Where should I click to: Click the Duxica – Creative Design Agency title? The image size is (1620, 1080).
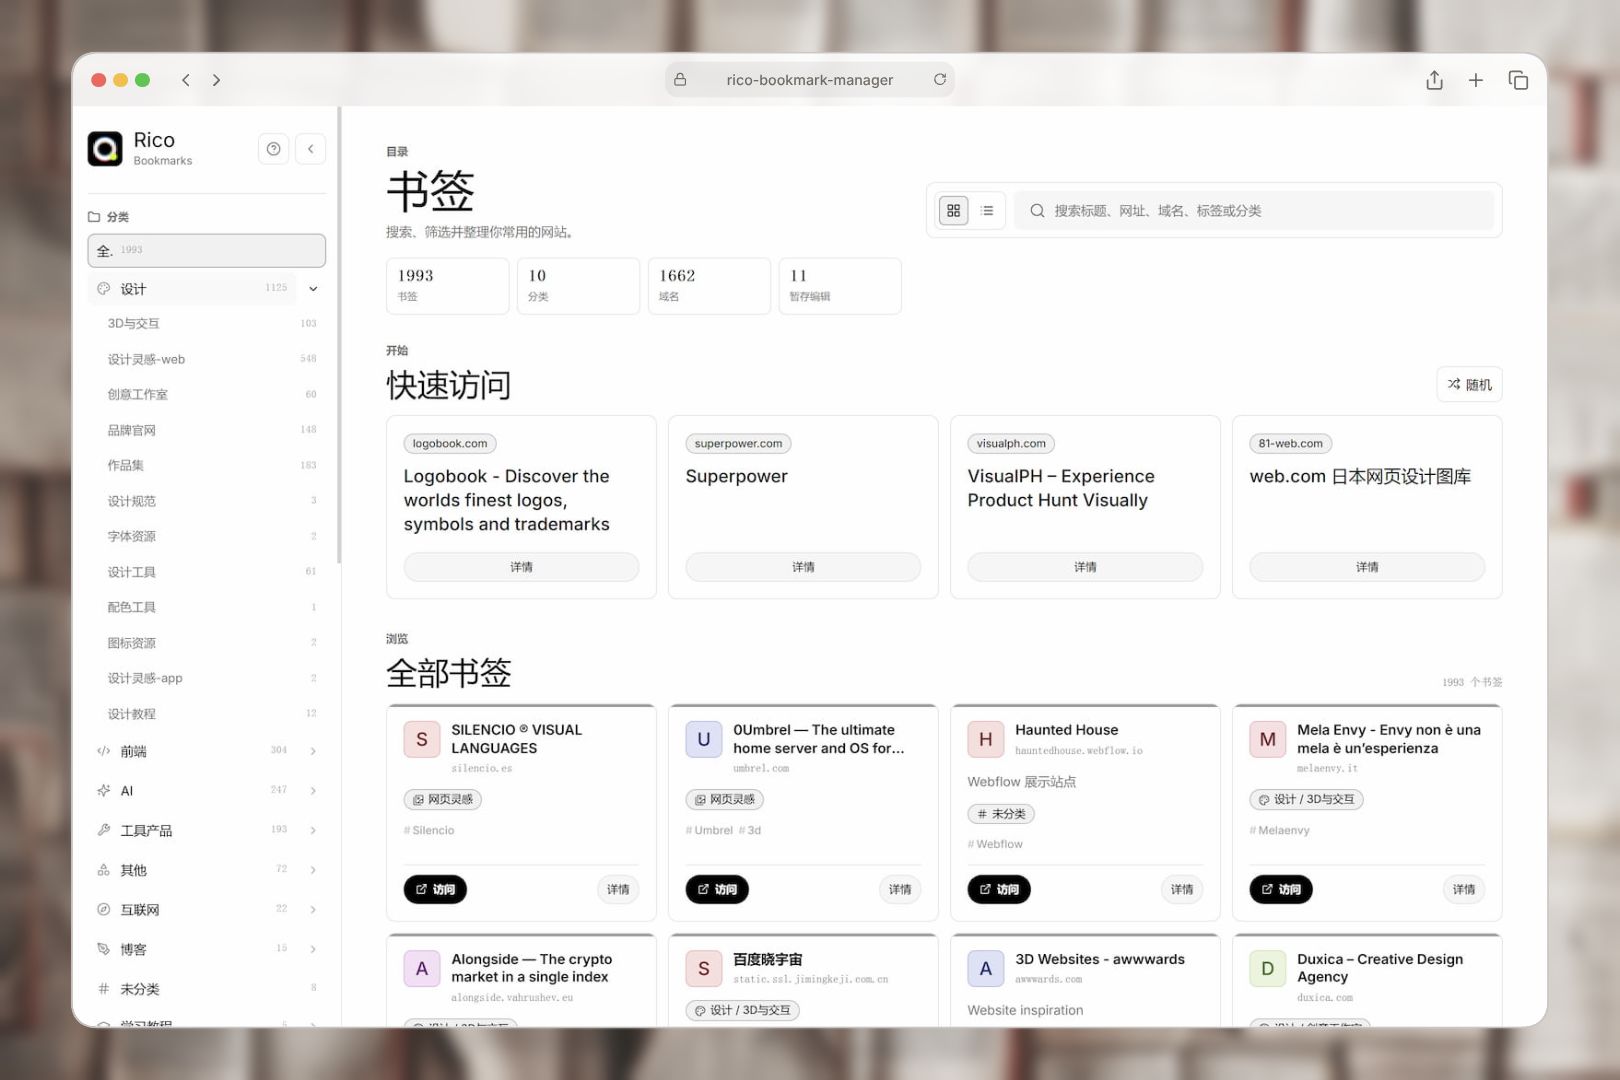1380,968
